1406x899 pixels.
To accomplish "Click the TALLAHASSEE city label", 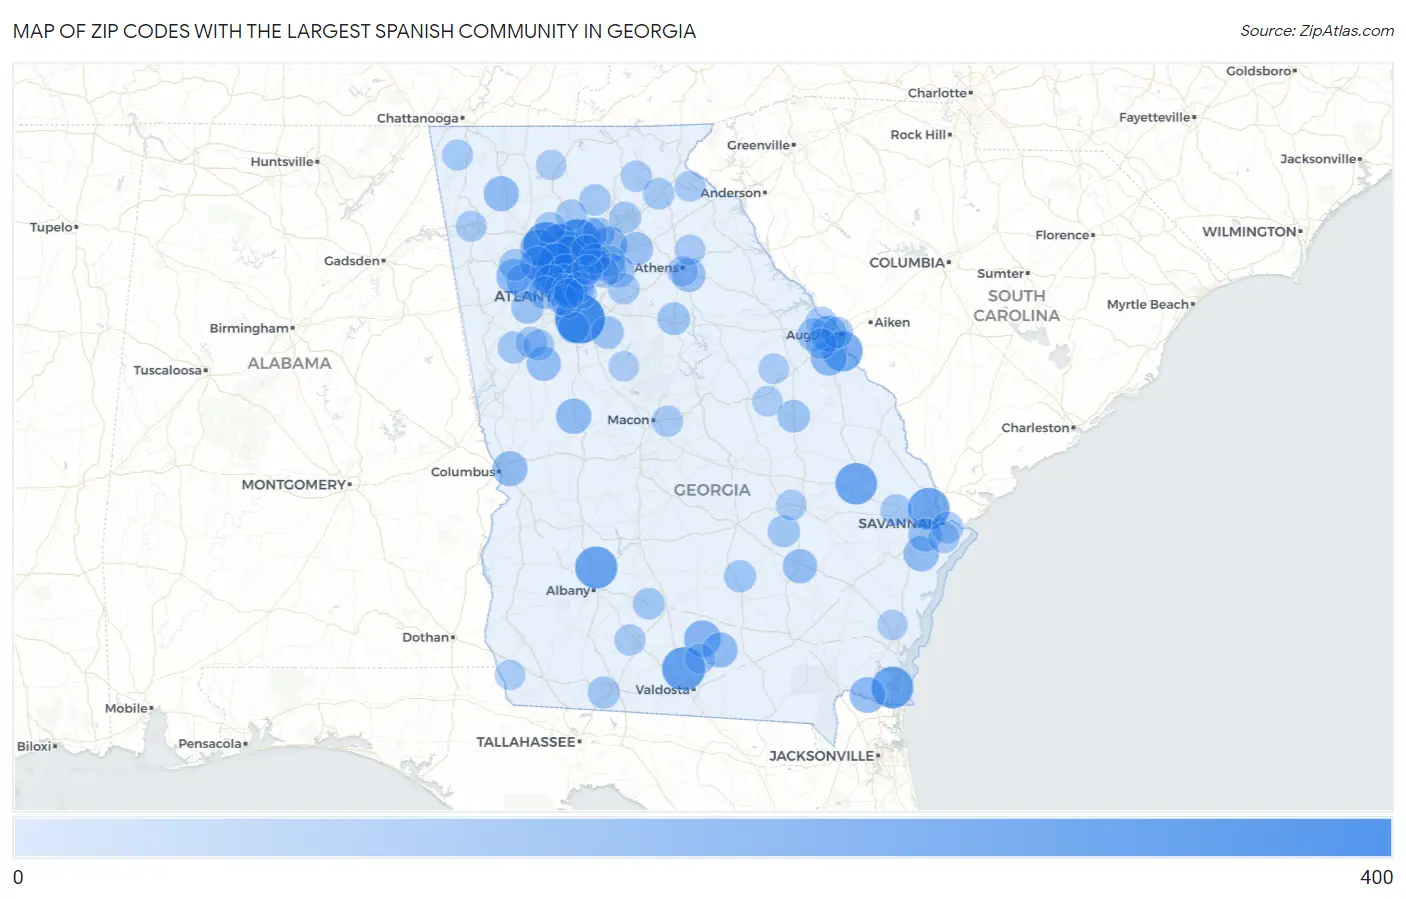I will click(x=528, y=742).
